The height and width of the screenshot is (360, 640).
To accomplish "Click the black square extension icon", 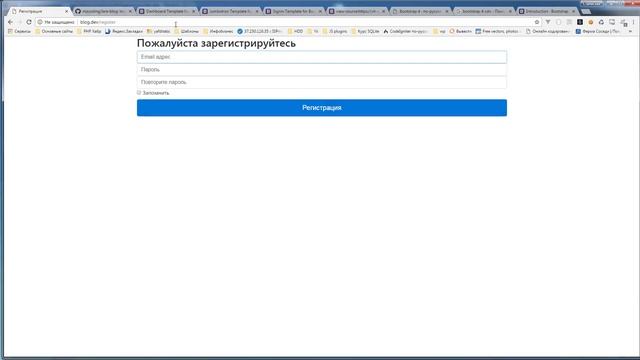I will [580, 22].
